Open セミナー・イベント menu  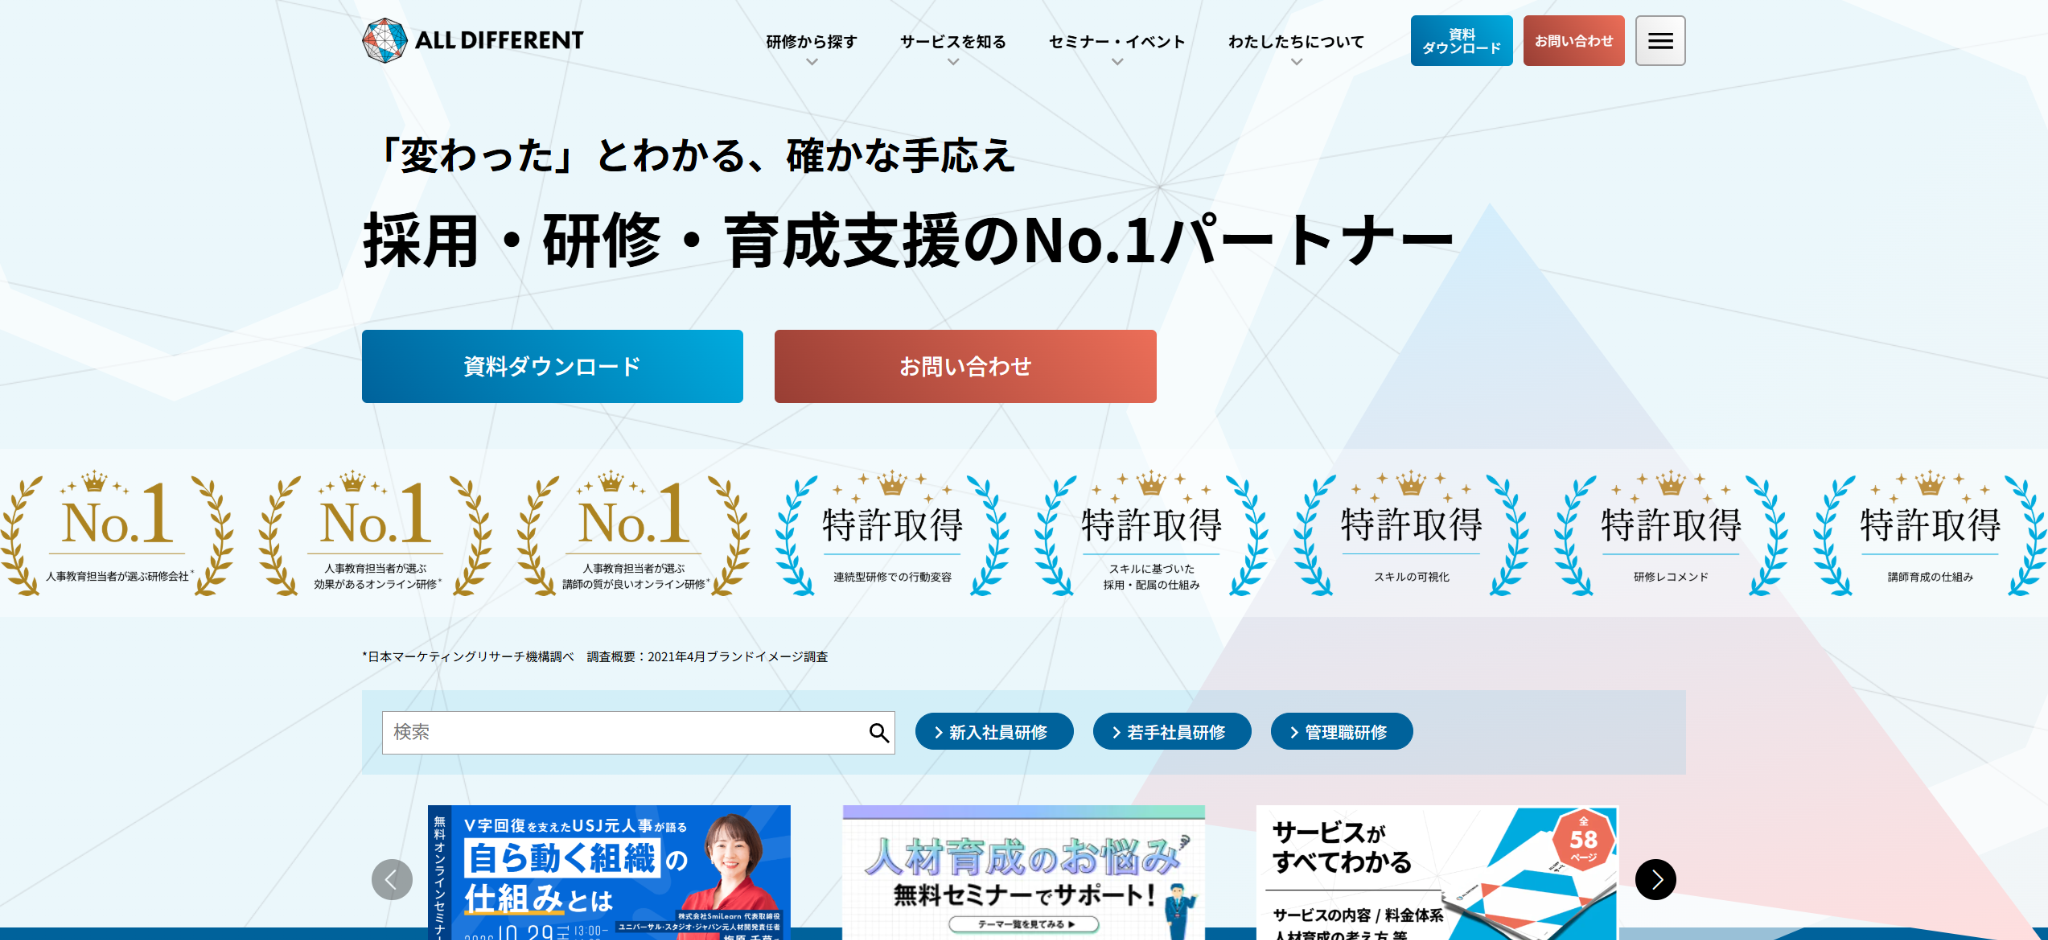point(1117,42)
